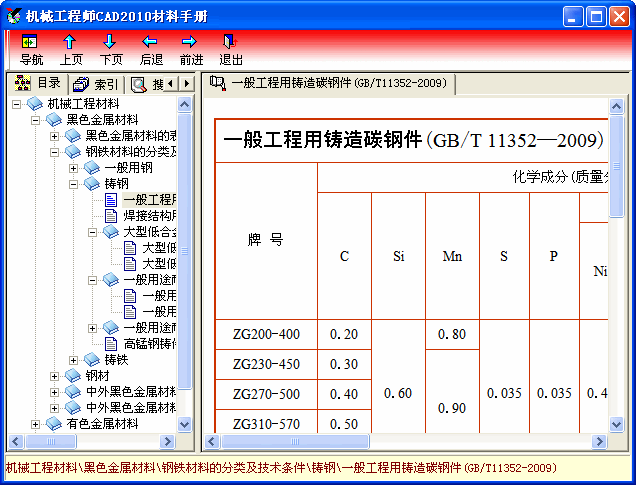Click the content scroll-left arrow
This screenshot has height=485, width=636.
coord(212,441)
